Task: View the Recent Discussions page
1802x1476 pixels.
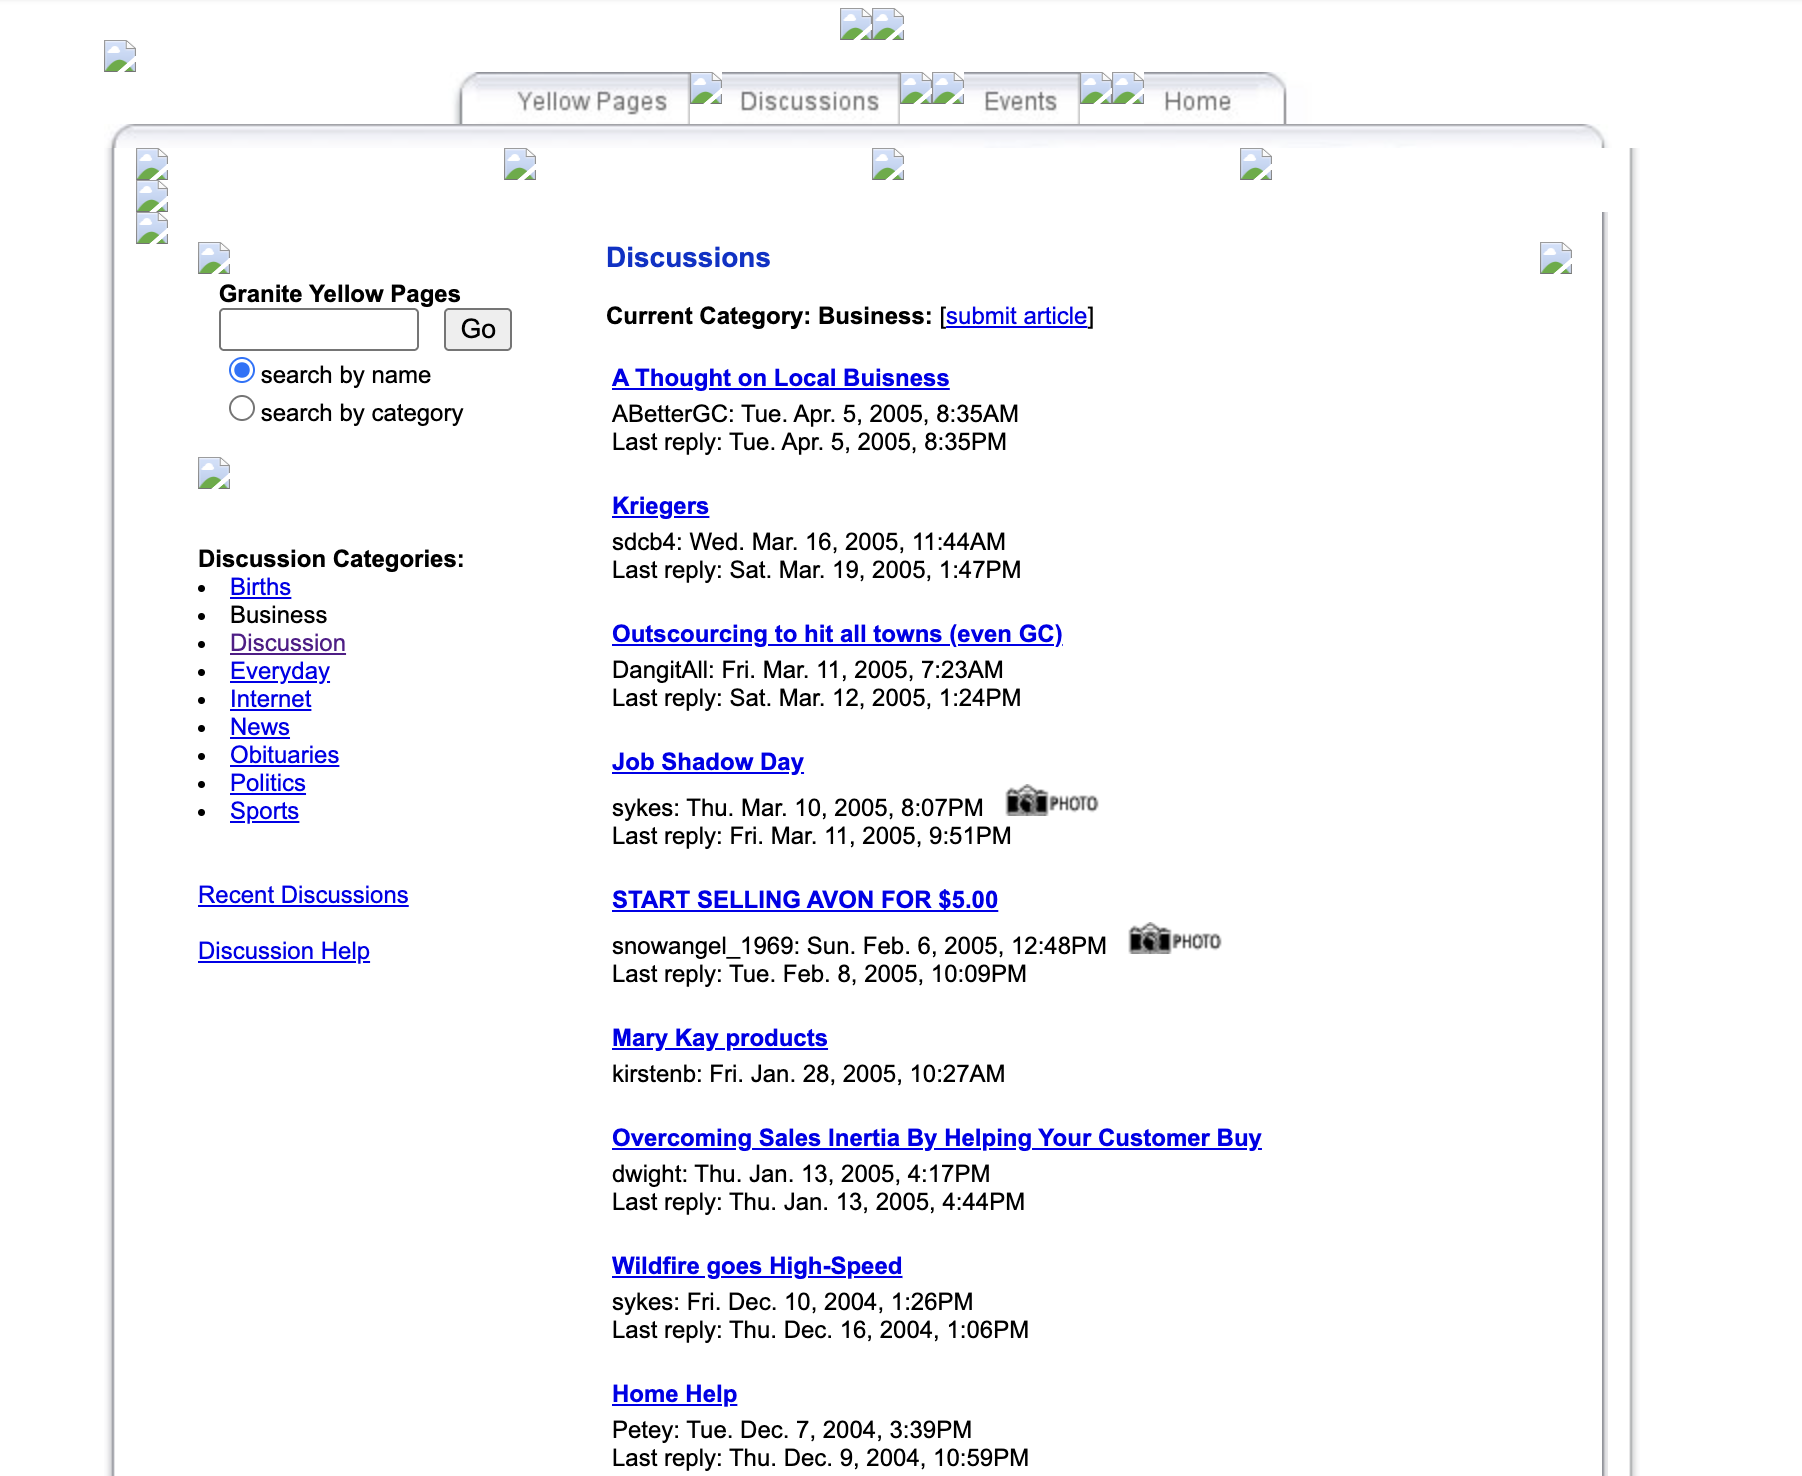Action: [303, 895]
